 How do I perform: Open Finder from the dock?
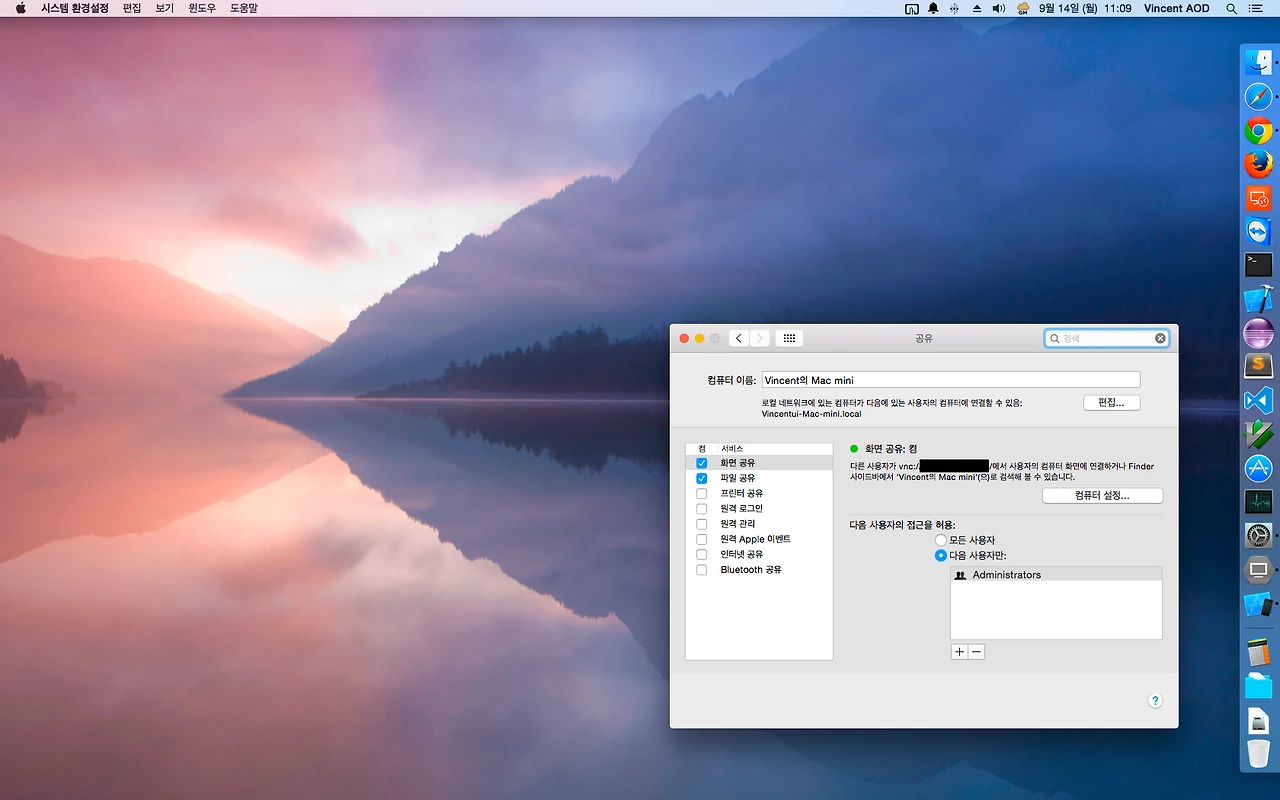point(1257,62)
